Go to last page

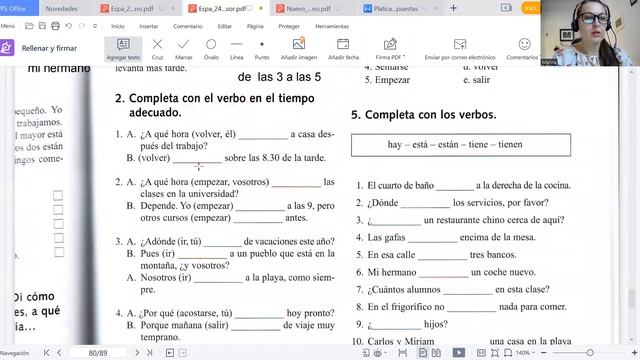click(149, 353)
